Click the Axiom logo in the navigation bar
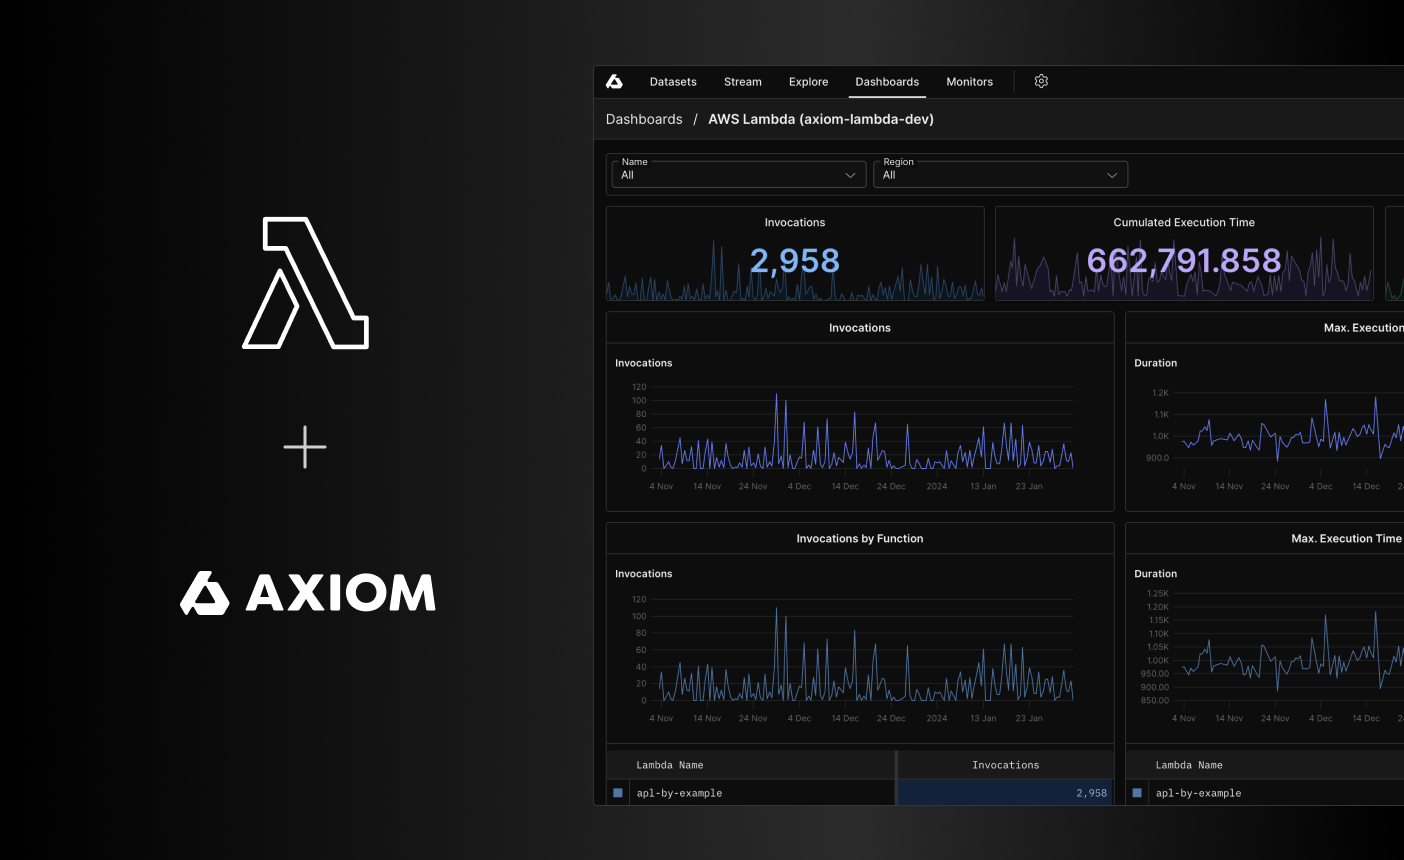 click(616, 81)
